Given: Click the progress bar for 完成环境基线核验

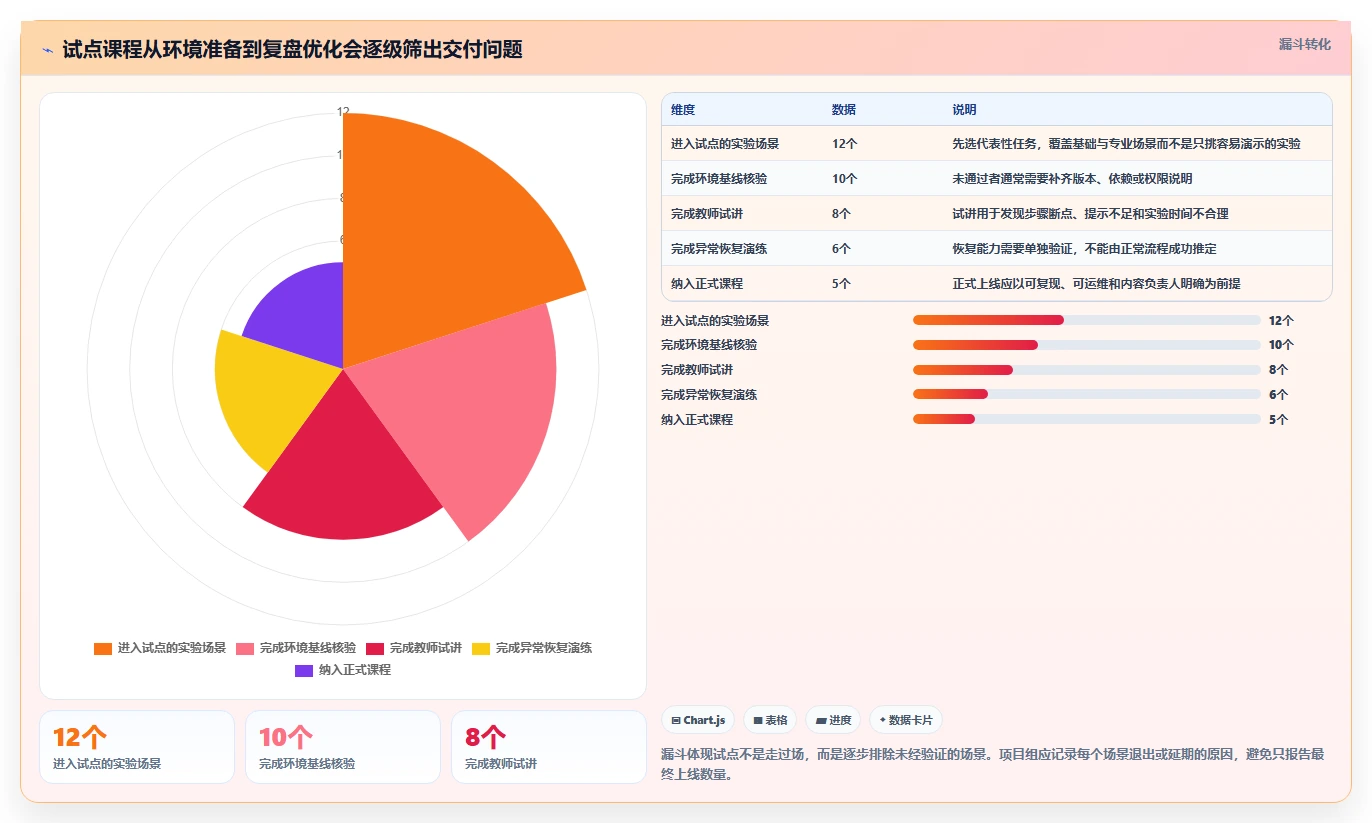Looking at the screenshot, I should (1087, 345).
